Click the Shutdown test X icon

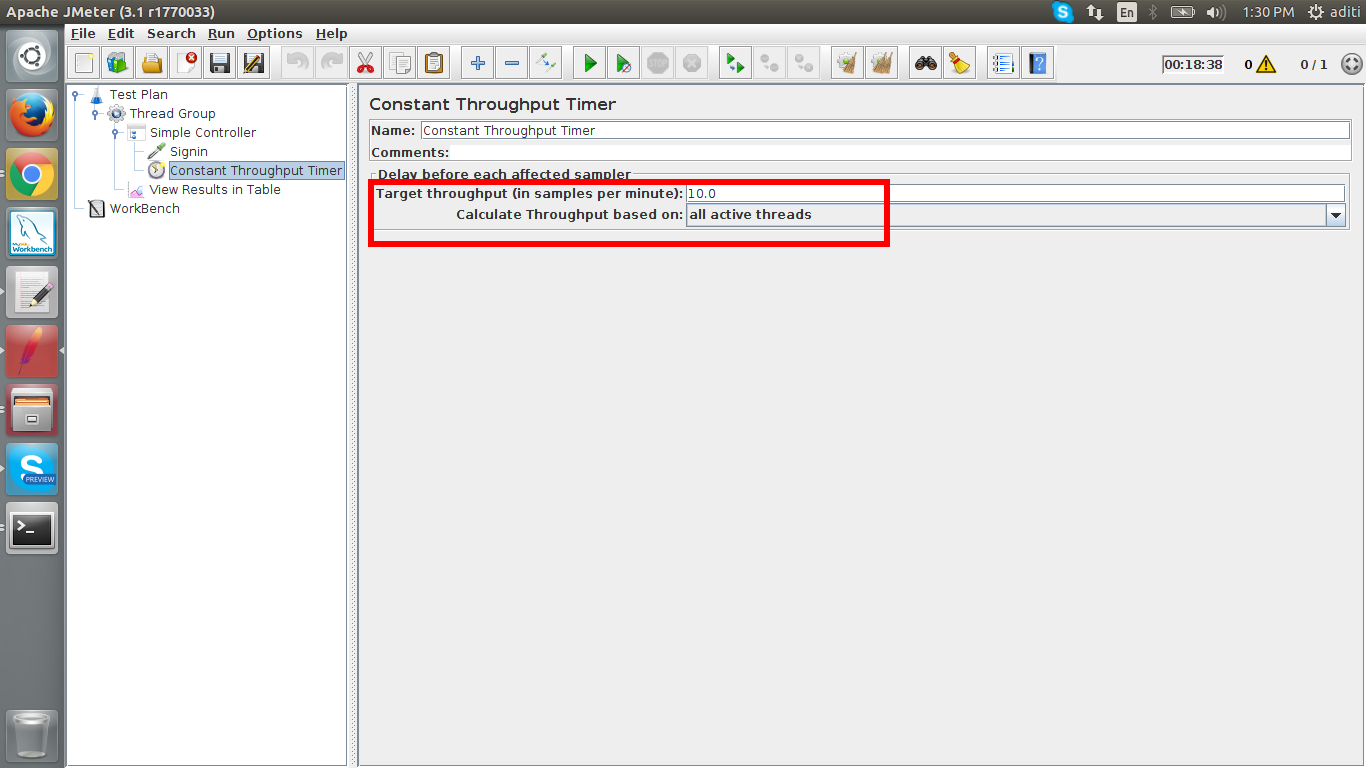pos(692,64)
